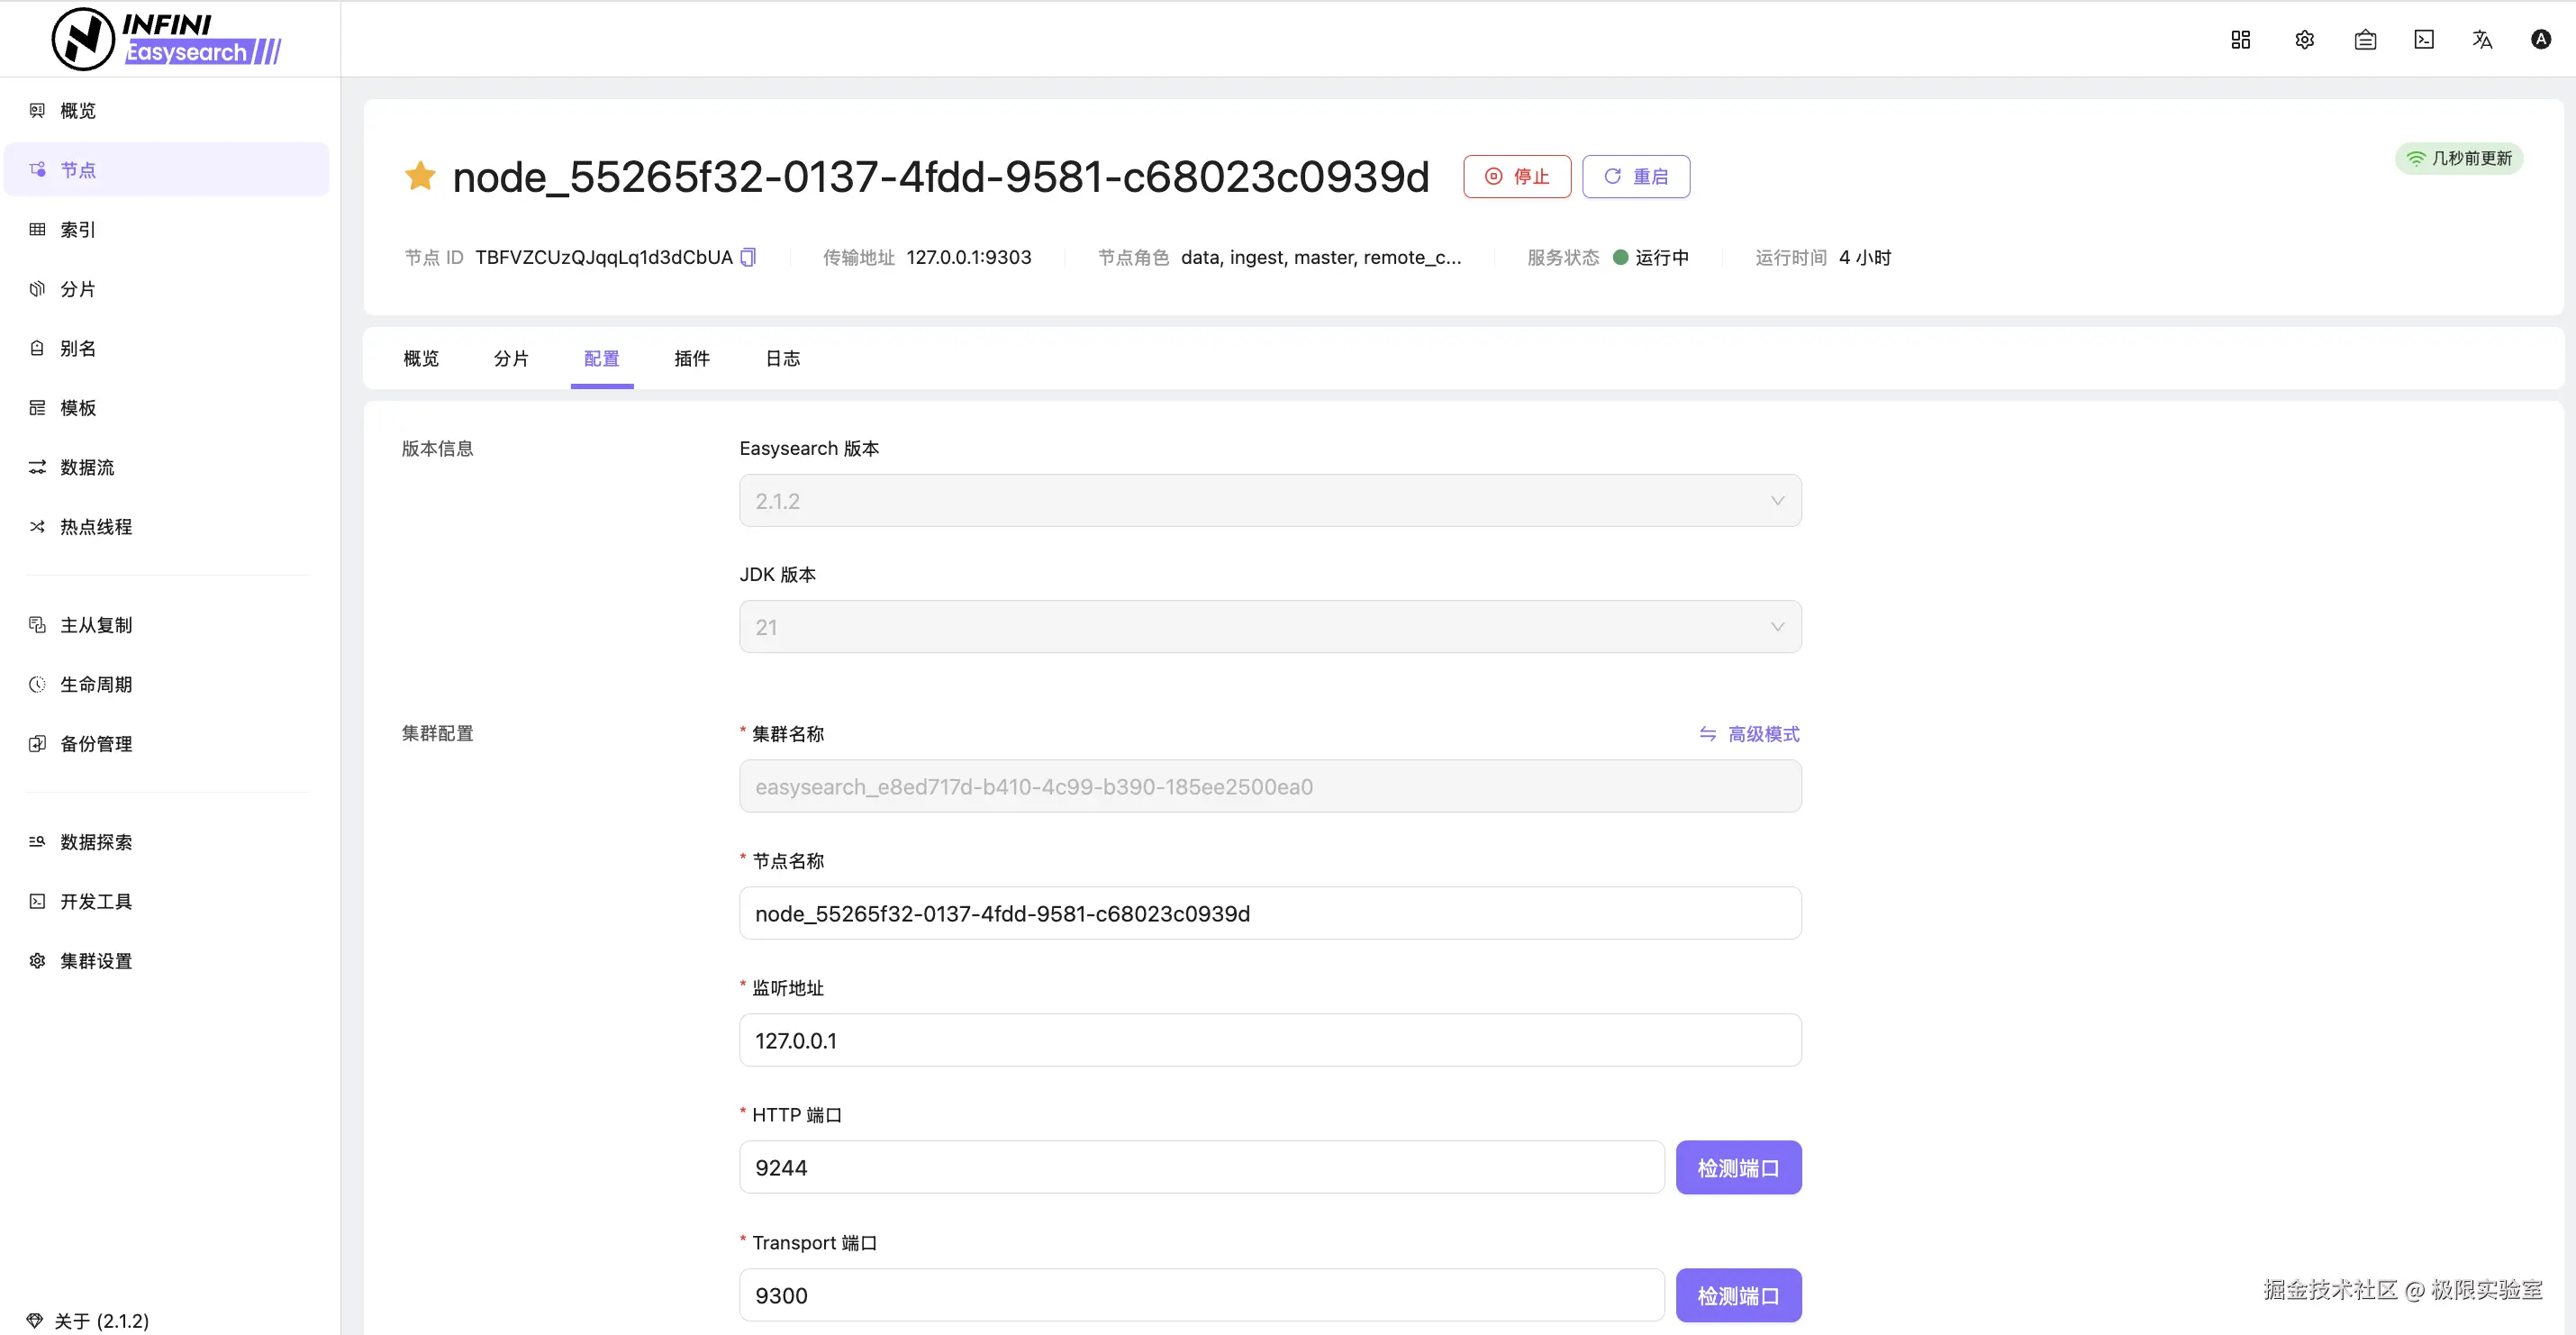Click the language translation icon

[x=2481, y=39]
